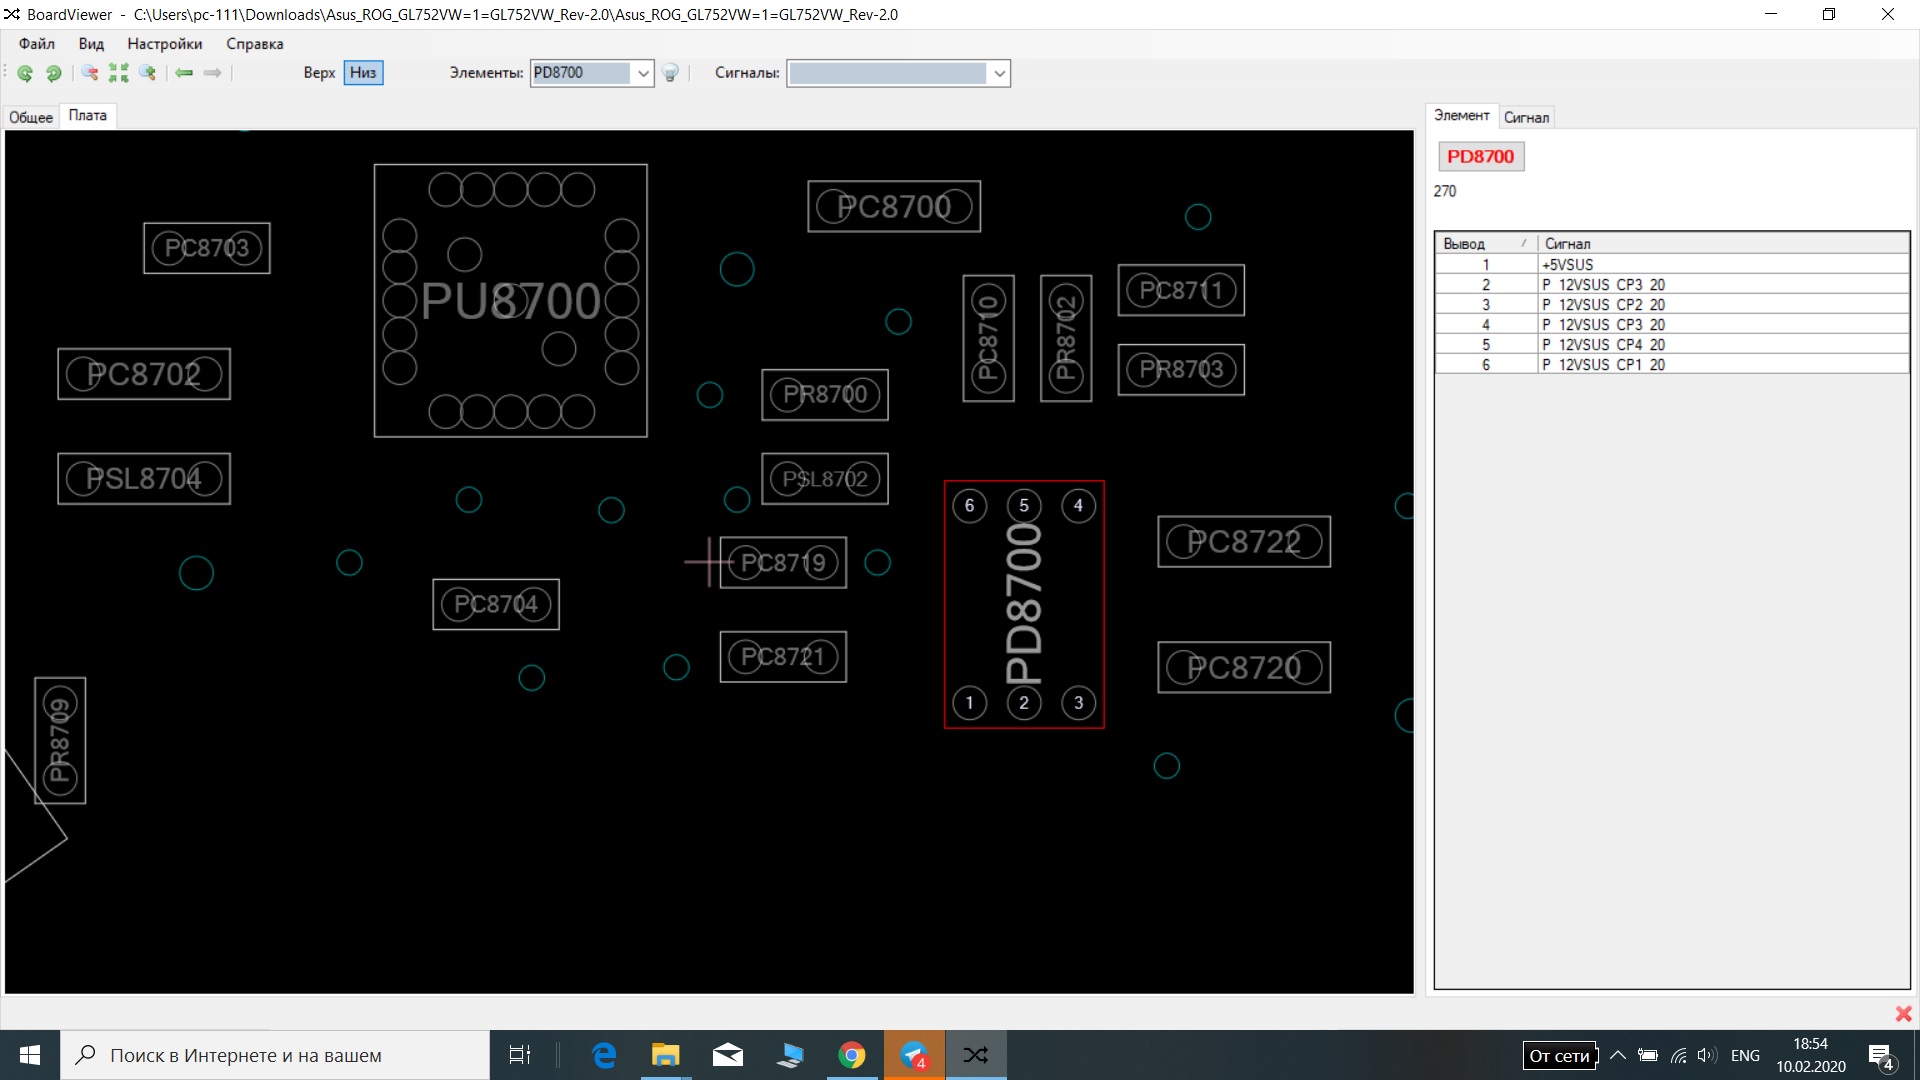Image resolution: width=1920 pixels, height=1080 pixels.
Task: Click the red X icon below panel
Action: tap(1903, 1014)
